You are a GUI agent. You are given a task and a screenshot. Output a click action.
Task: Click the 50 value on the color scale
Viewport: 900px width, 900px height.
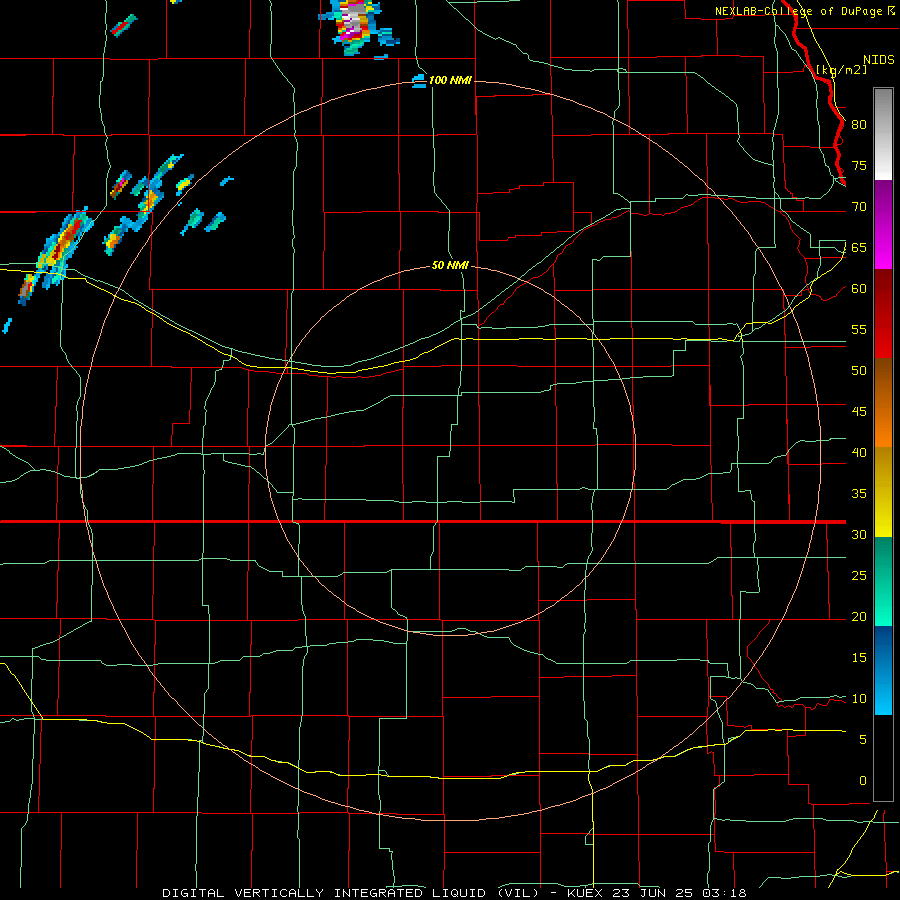pos(859,371)
